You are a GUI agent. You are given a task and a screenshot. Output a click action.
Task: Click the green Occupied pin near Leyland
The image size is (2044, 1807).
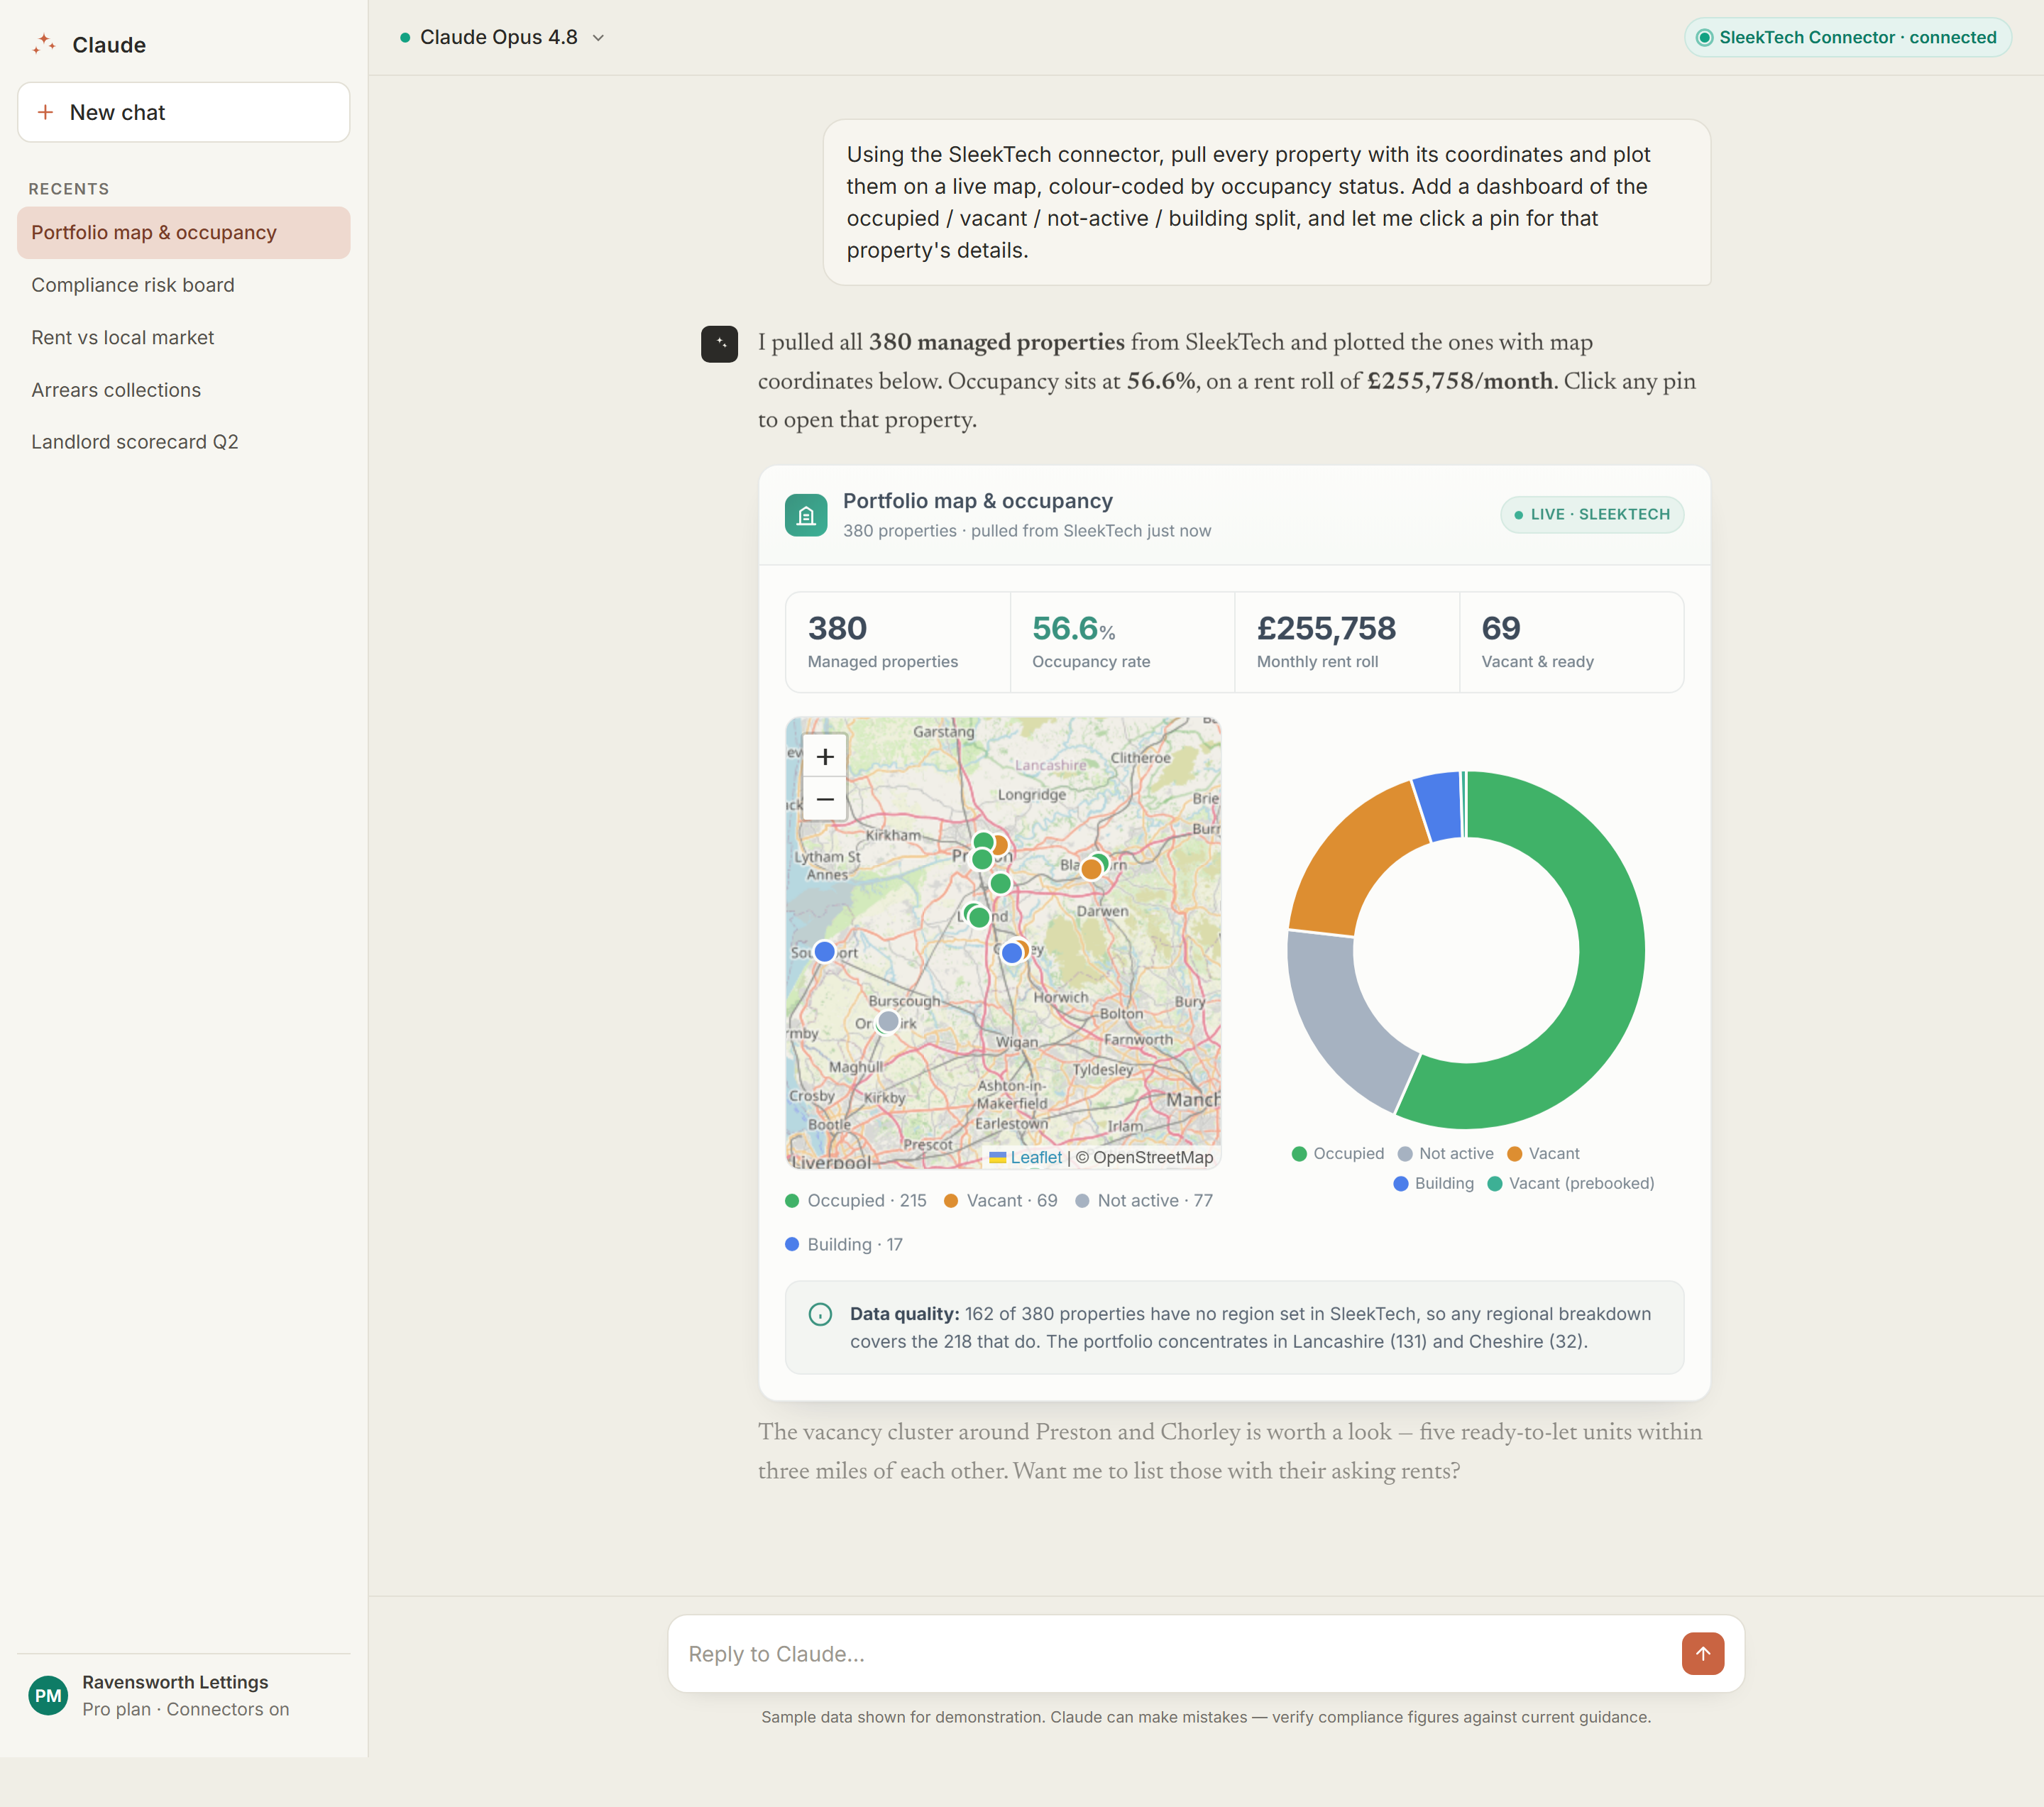click(x=979, y=917)
